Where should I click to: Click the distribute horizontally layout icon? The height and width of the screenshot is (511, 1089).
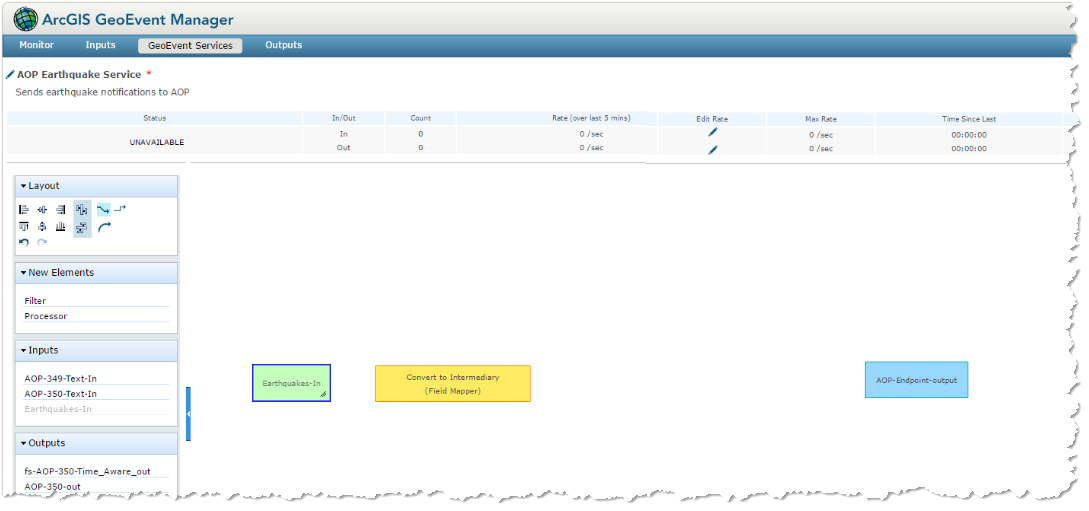click(x=82, y=210)
